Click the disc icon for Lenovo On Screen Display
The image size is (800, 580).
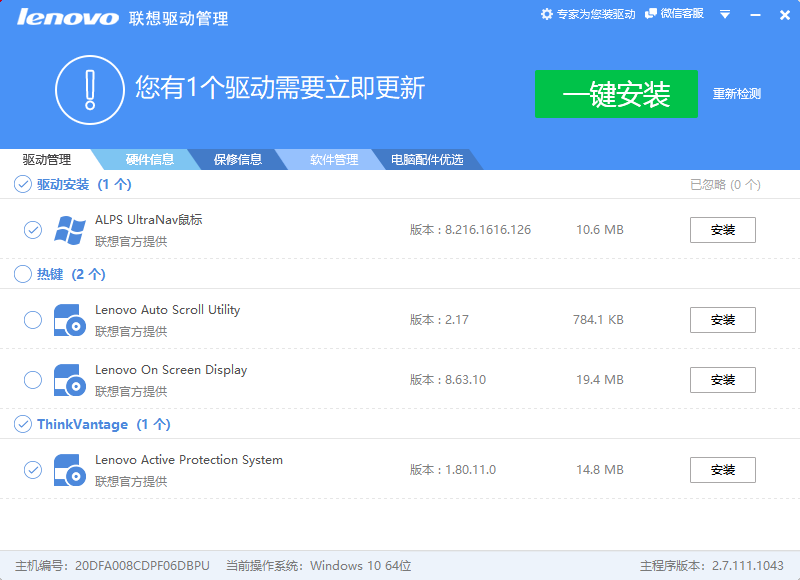click(x=70, y=380)
